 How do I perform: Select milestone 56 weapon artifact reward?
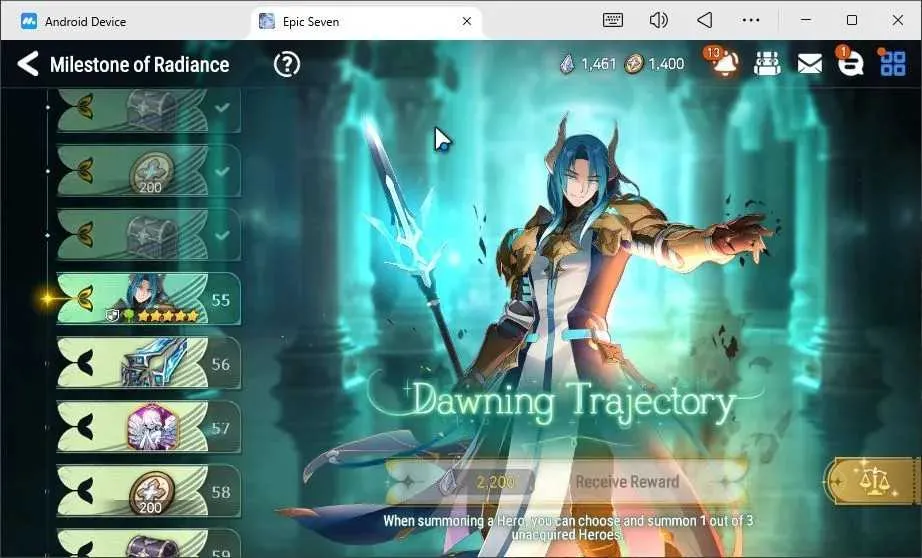pyautogui.click(x=149, y=363)
